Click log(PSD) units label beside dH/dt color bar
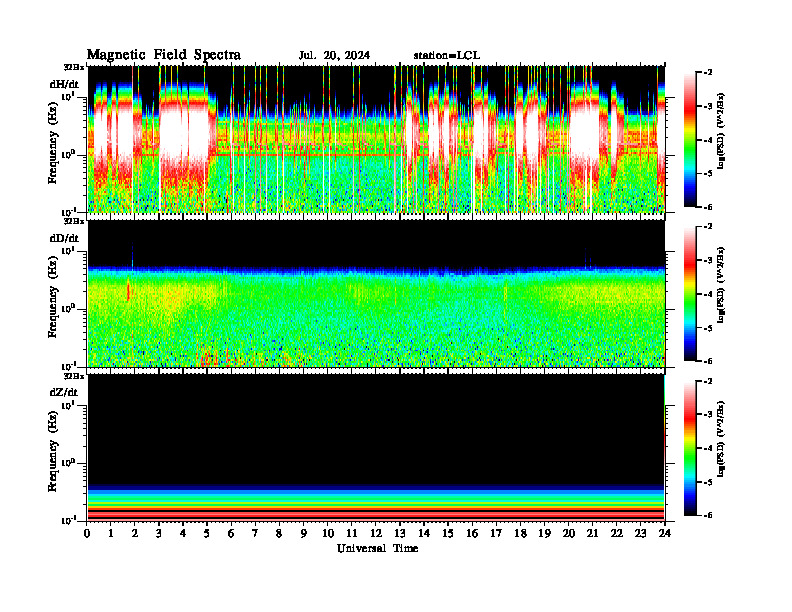 (x=721, y=130)
